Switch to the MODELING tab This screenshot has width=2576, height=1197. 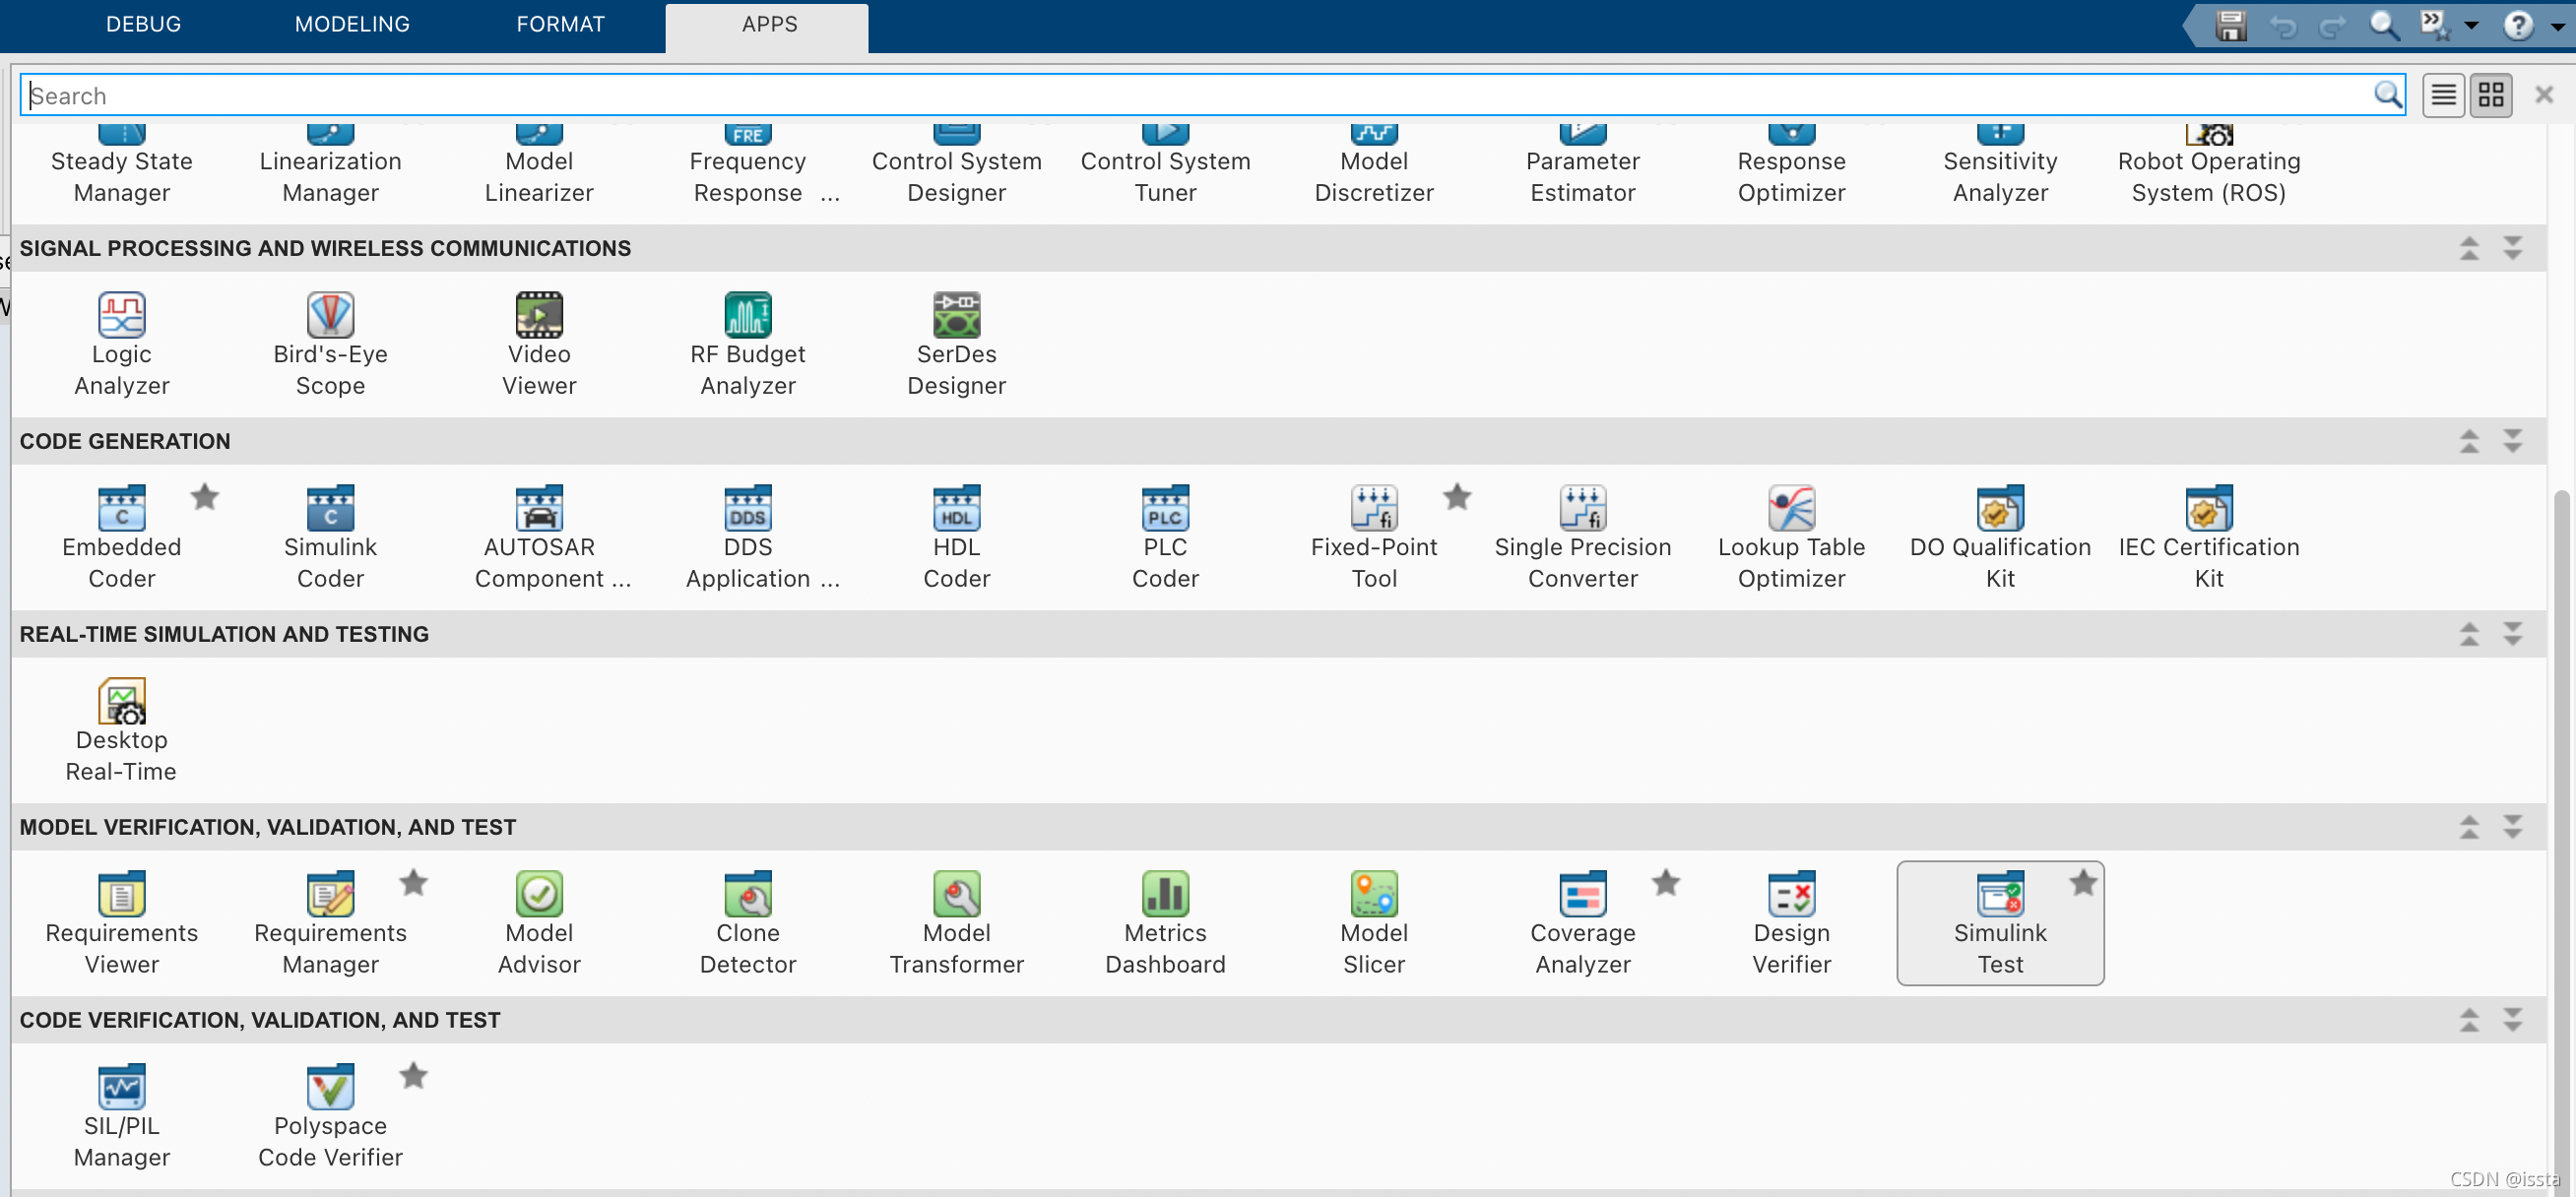pyautogui.click(x=352, y=24)
